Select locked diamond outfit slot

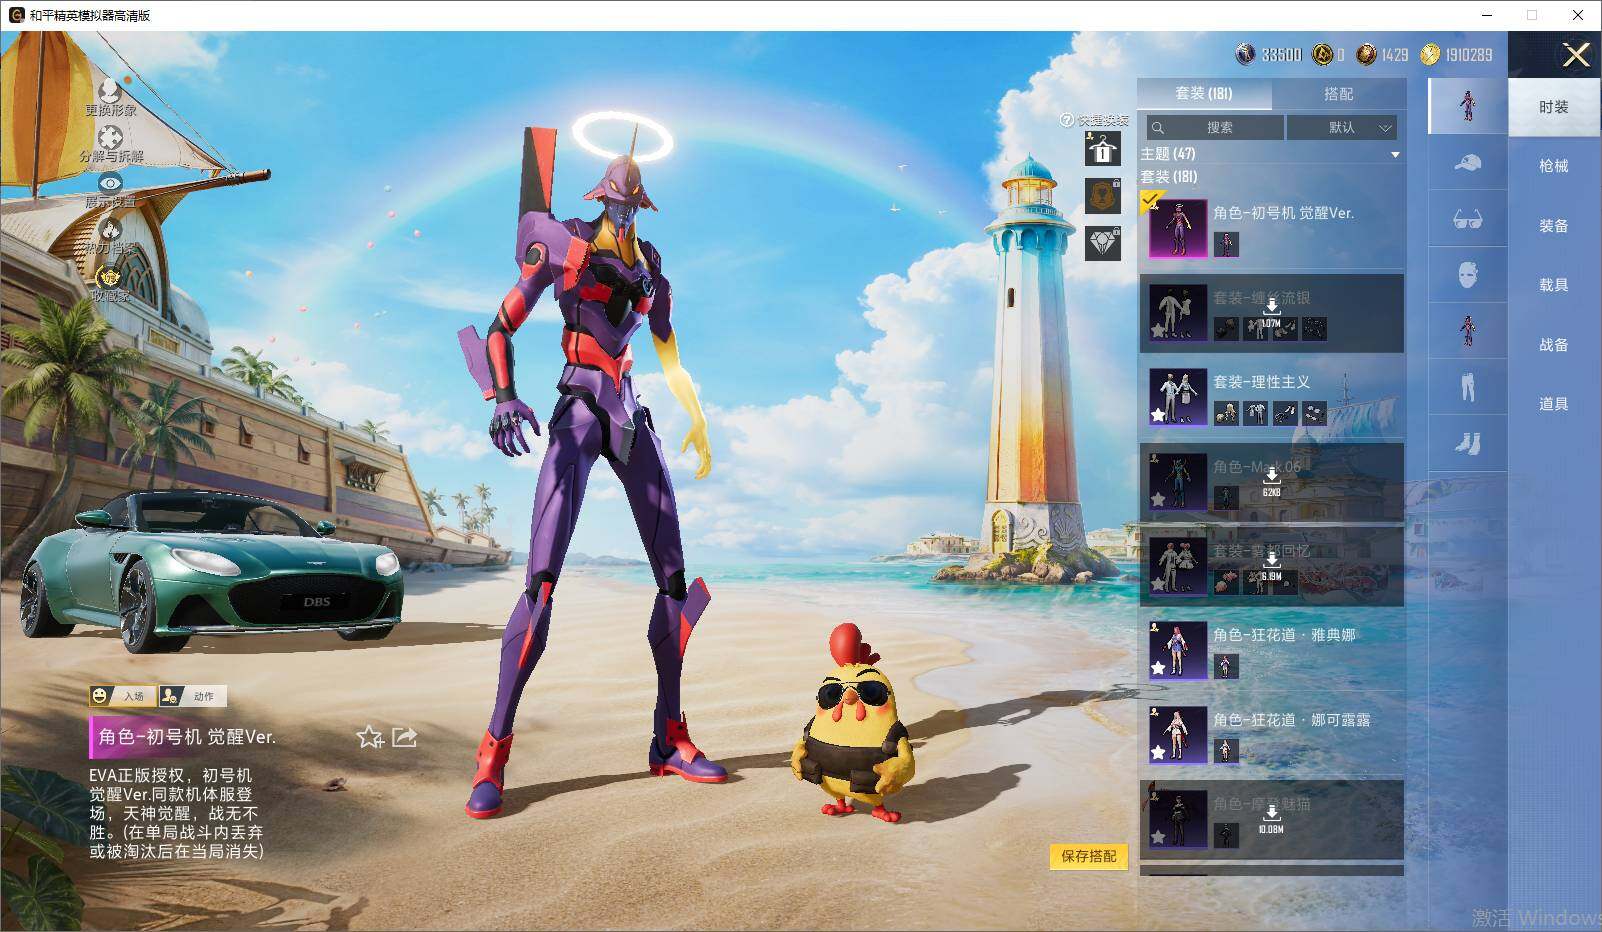[x=1103, y=243]
